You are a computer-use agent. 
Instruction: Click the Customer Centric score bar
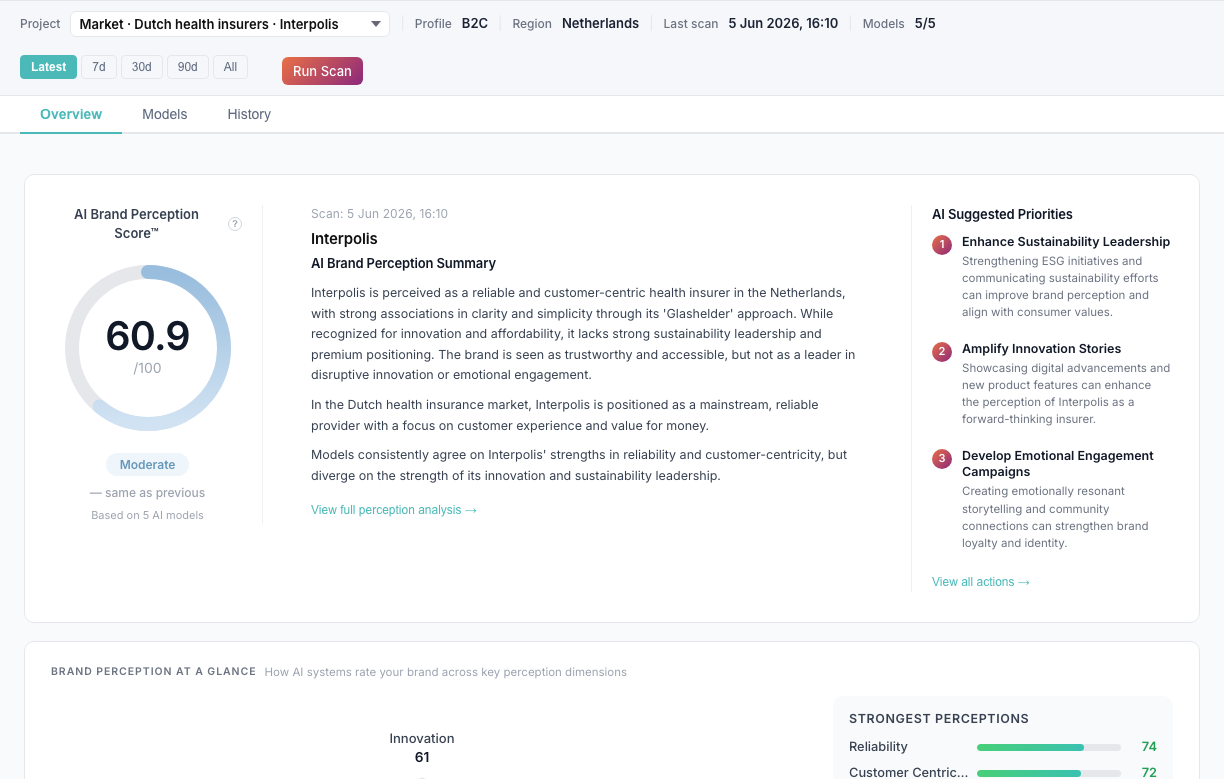click(x=1048, y=773)
